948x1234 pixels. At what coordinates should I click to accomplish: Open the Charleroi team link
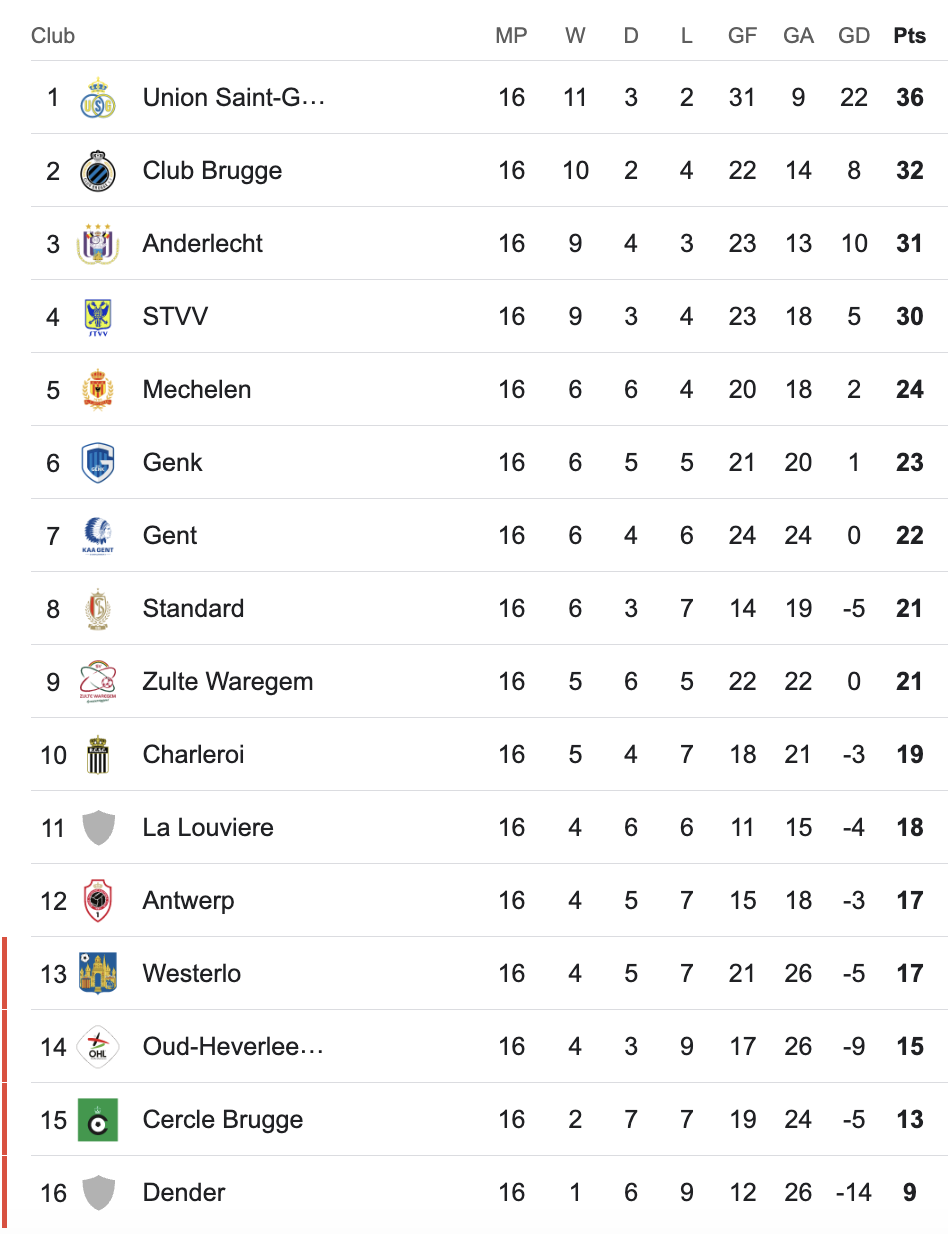pyautogui.click(x=195, y=755)
